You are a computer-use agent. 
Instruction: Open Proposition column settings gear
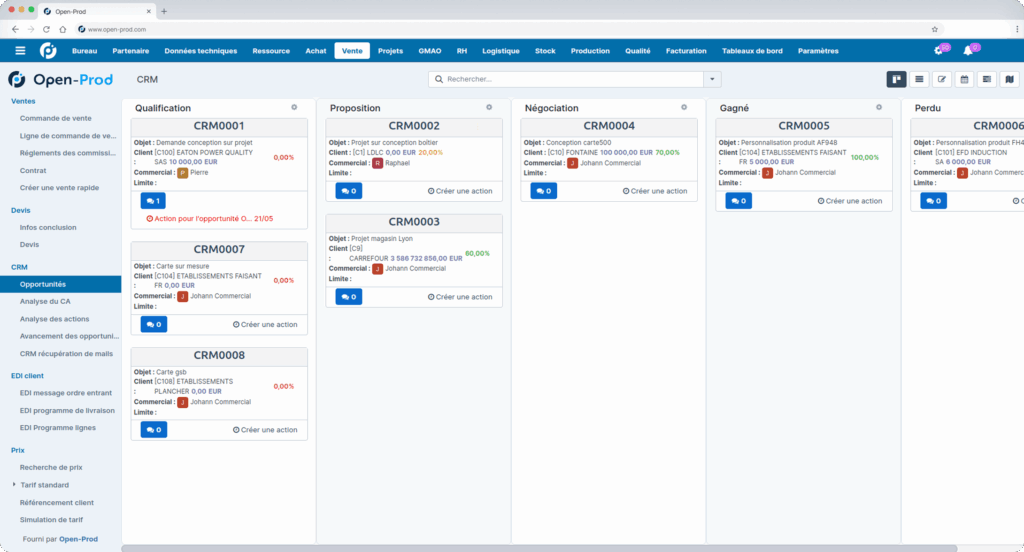pos(489,107)
